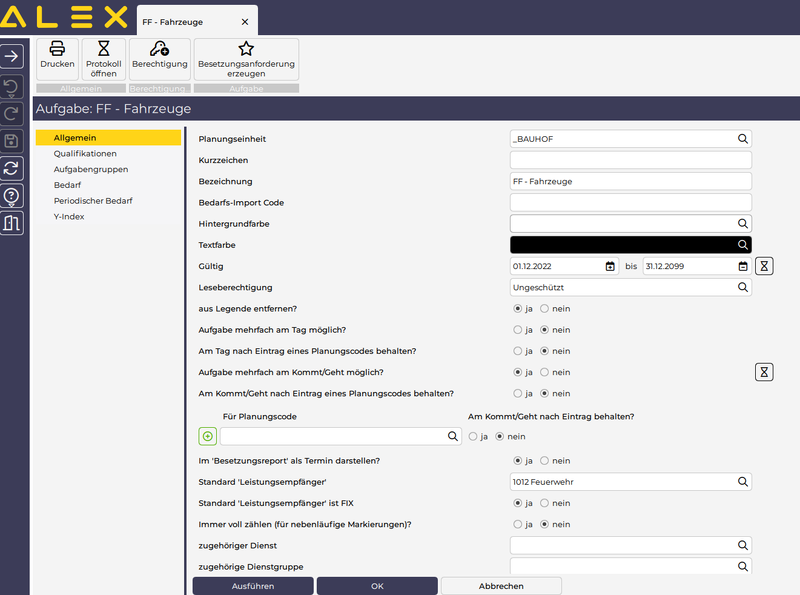Select 'nein' for aus Legende entfernen
The image size is (800, 595).
point(545,309)
